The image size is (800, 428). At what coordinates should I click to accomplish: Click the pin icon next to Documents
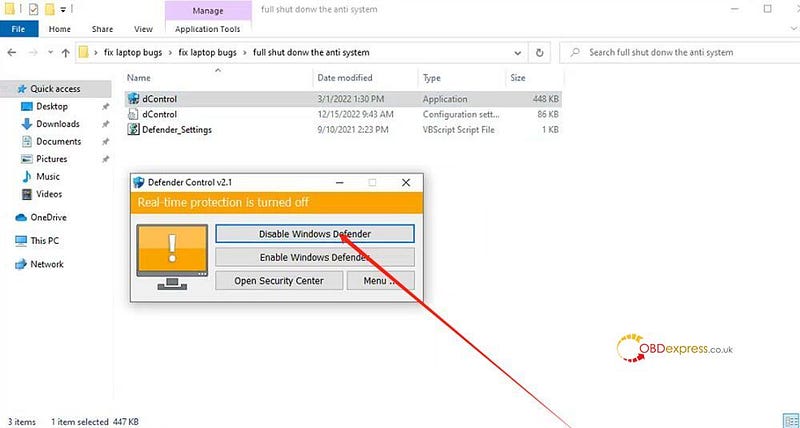pyautogui.click(x=105, y=141)
